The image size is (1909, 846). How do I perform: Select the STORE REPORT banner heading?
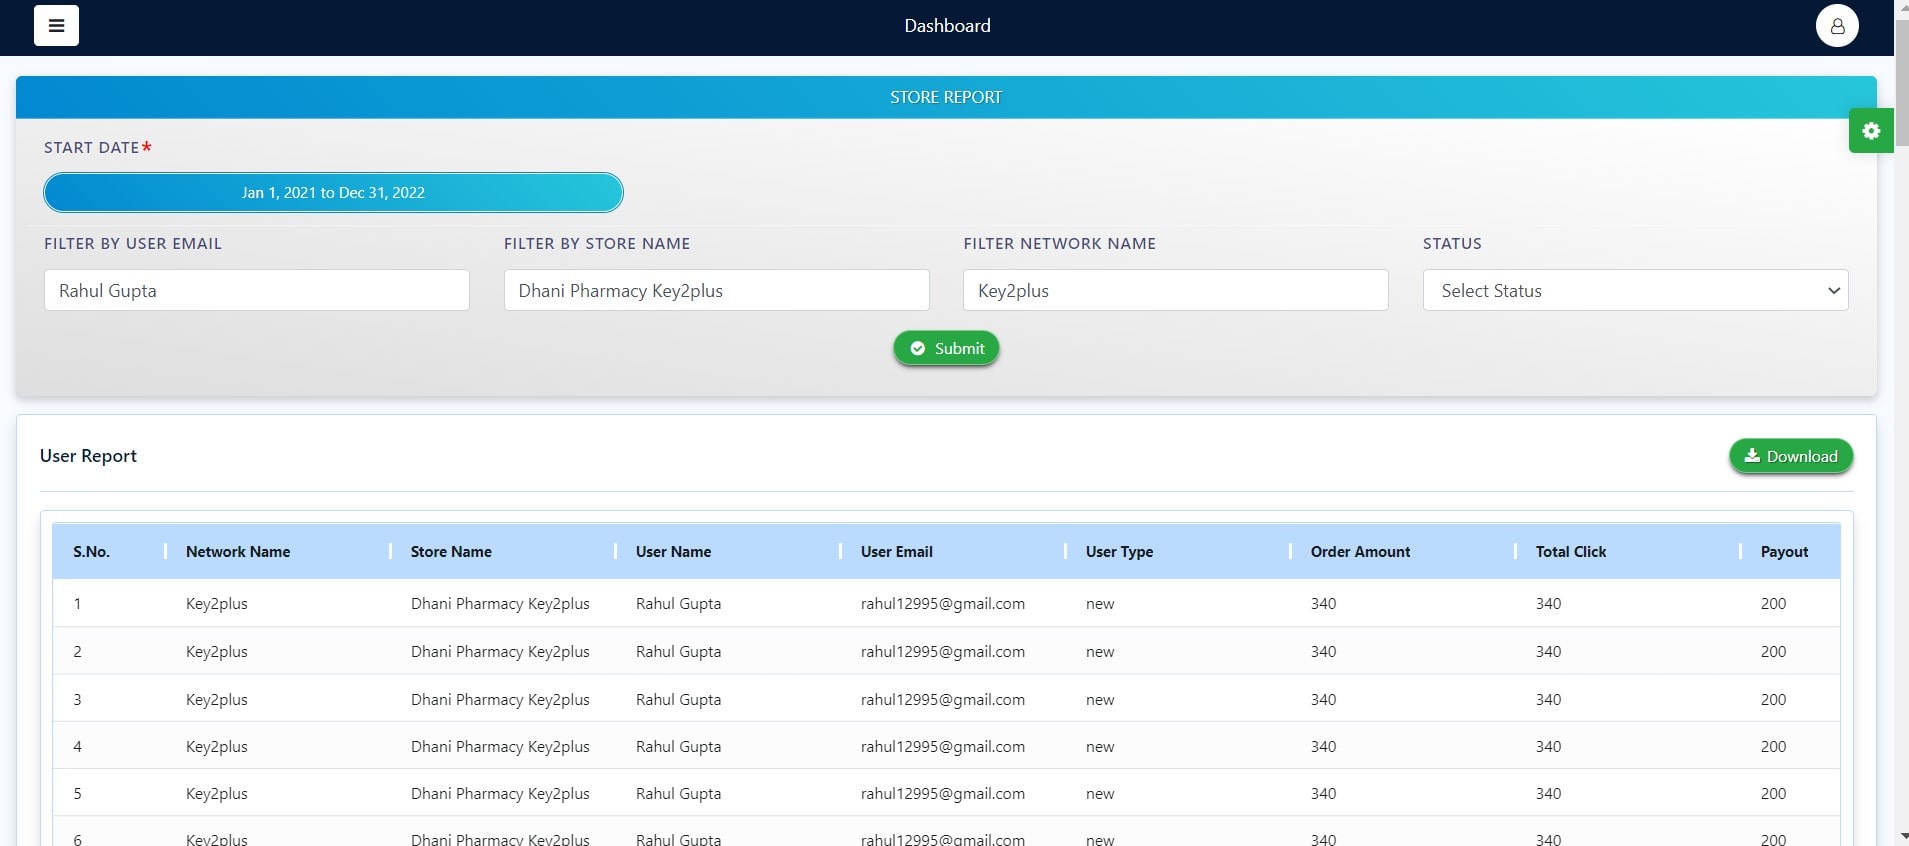tap(946, 97)
